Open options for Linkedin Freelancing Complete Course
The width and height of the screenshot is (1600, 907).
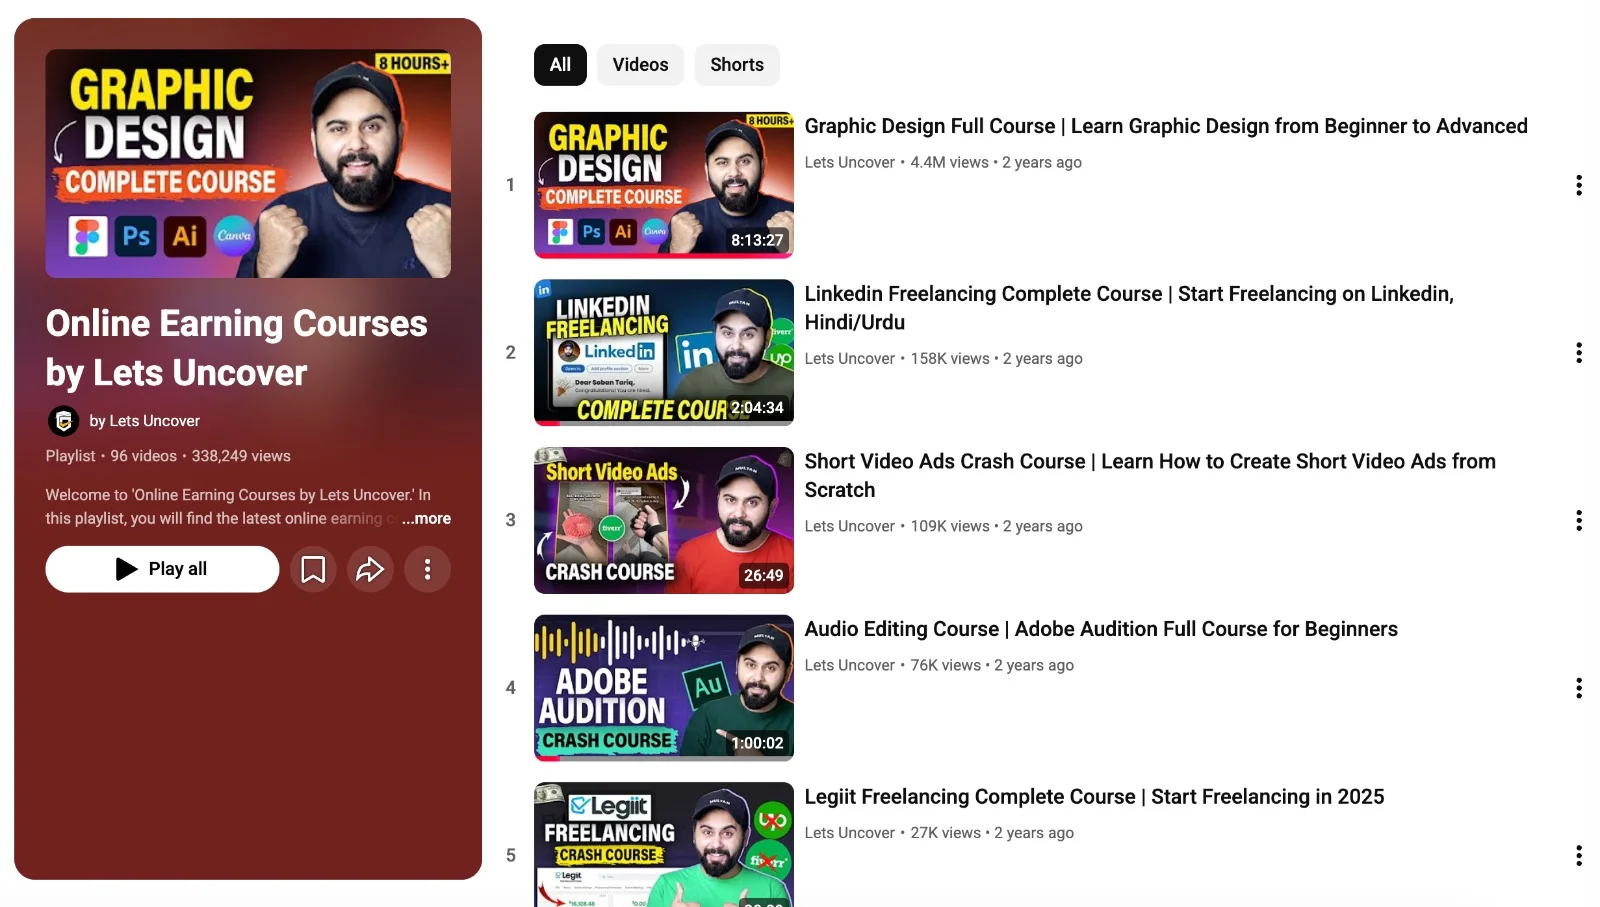[1578, 353]
